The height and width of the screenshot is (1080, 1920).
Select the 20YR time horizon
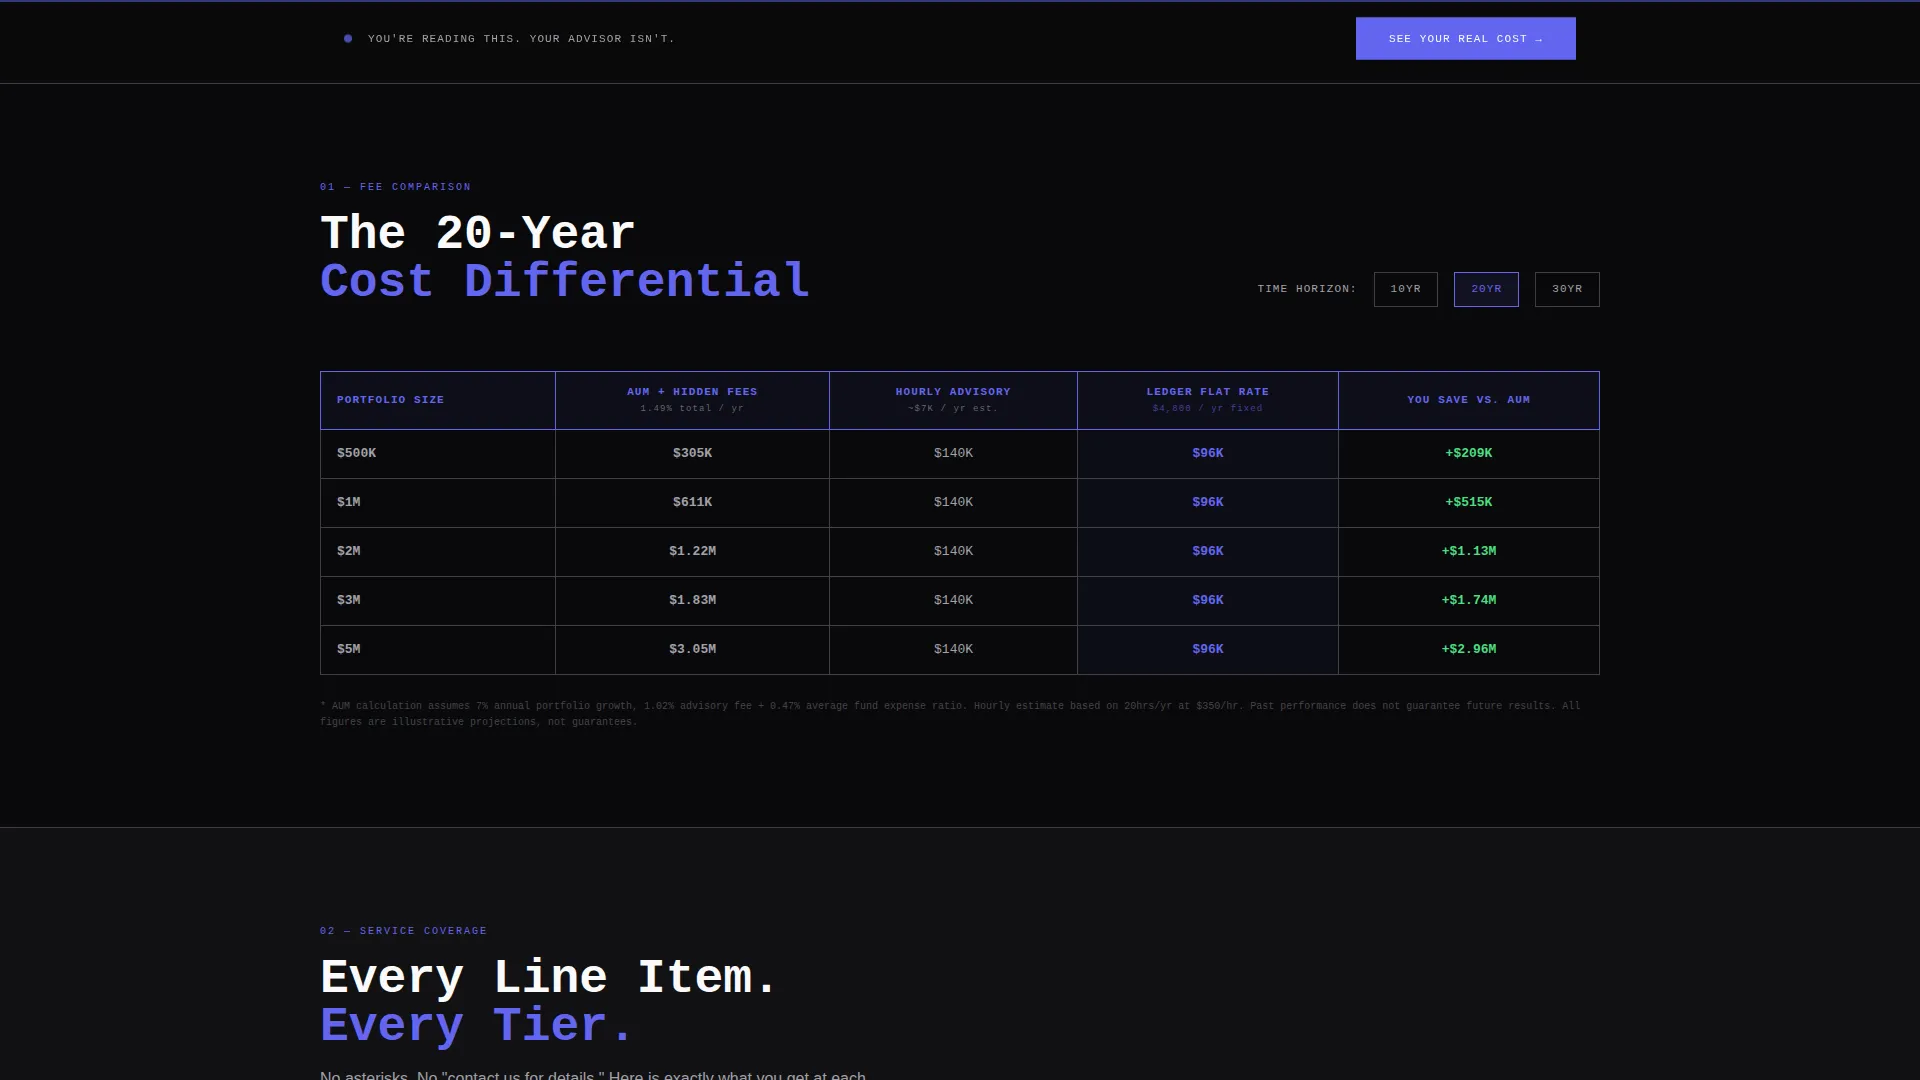(1486, 289)
